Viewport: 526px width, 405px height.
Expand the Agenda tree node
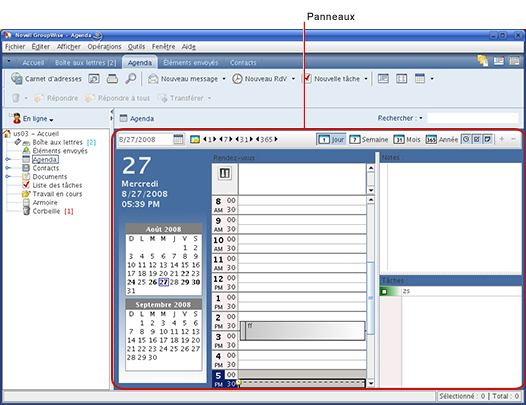pyautogui.click(x=8, y=159)
